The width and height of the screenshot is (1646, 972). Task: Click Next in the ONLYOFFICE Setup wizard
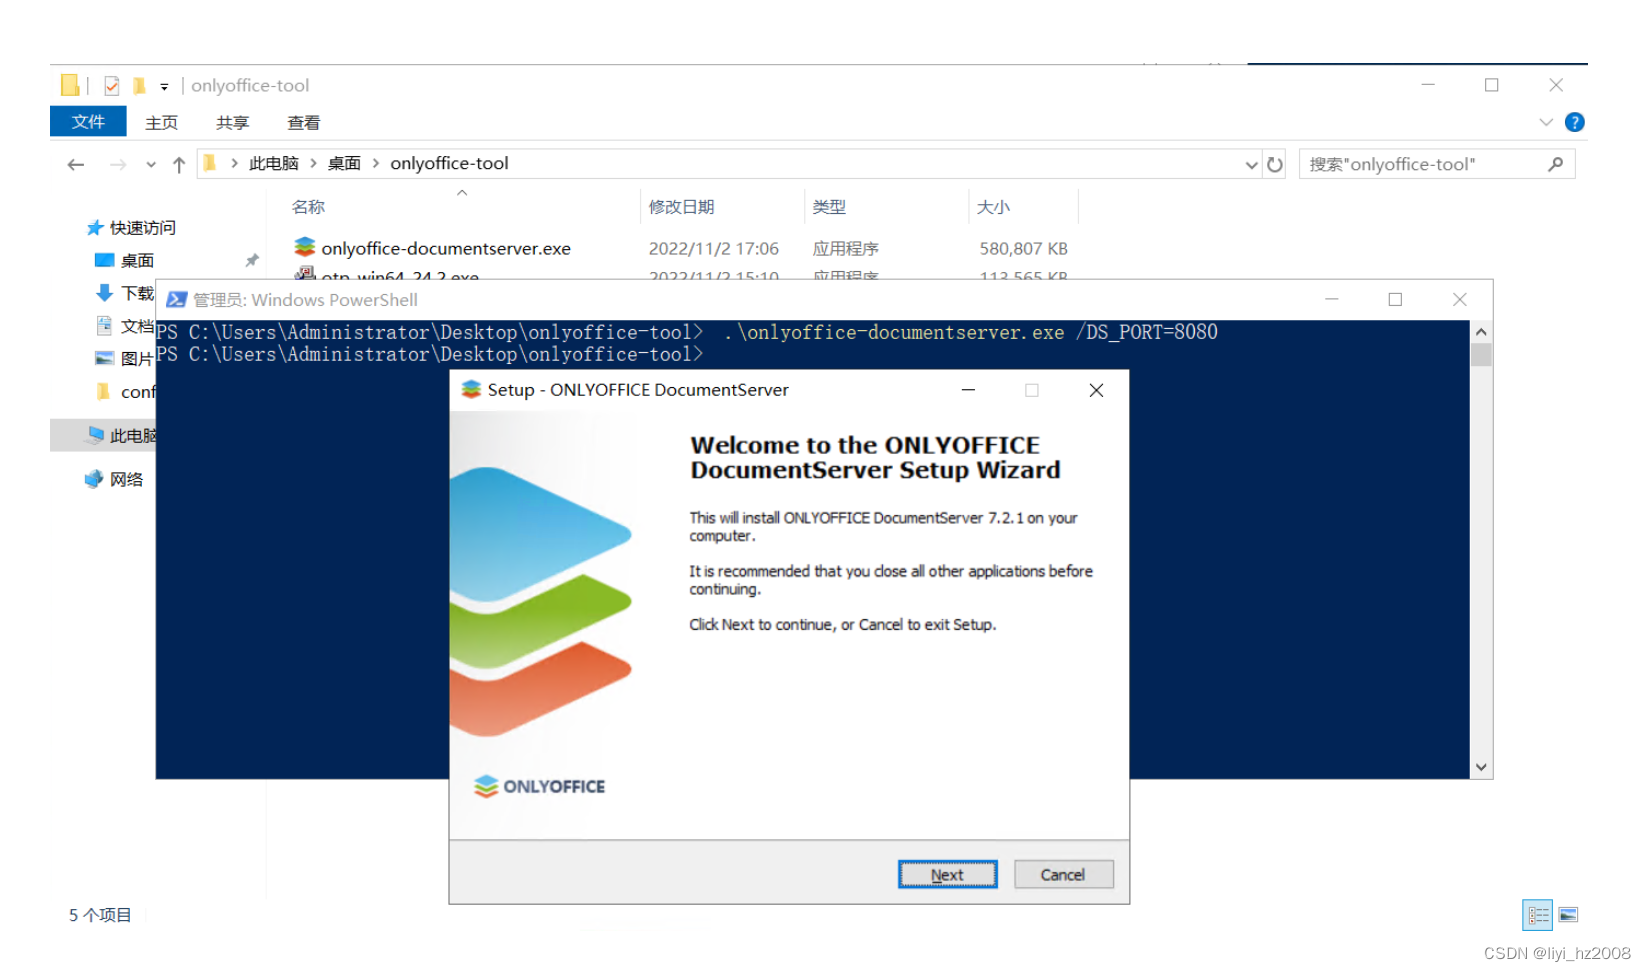click(x=947, y=875)
